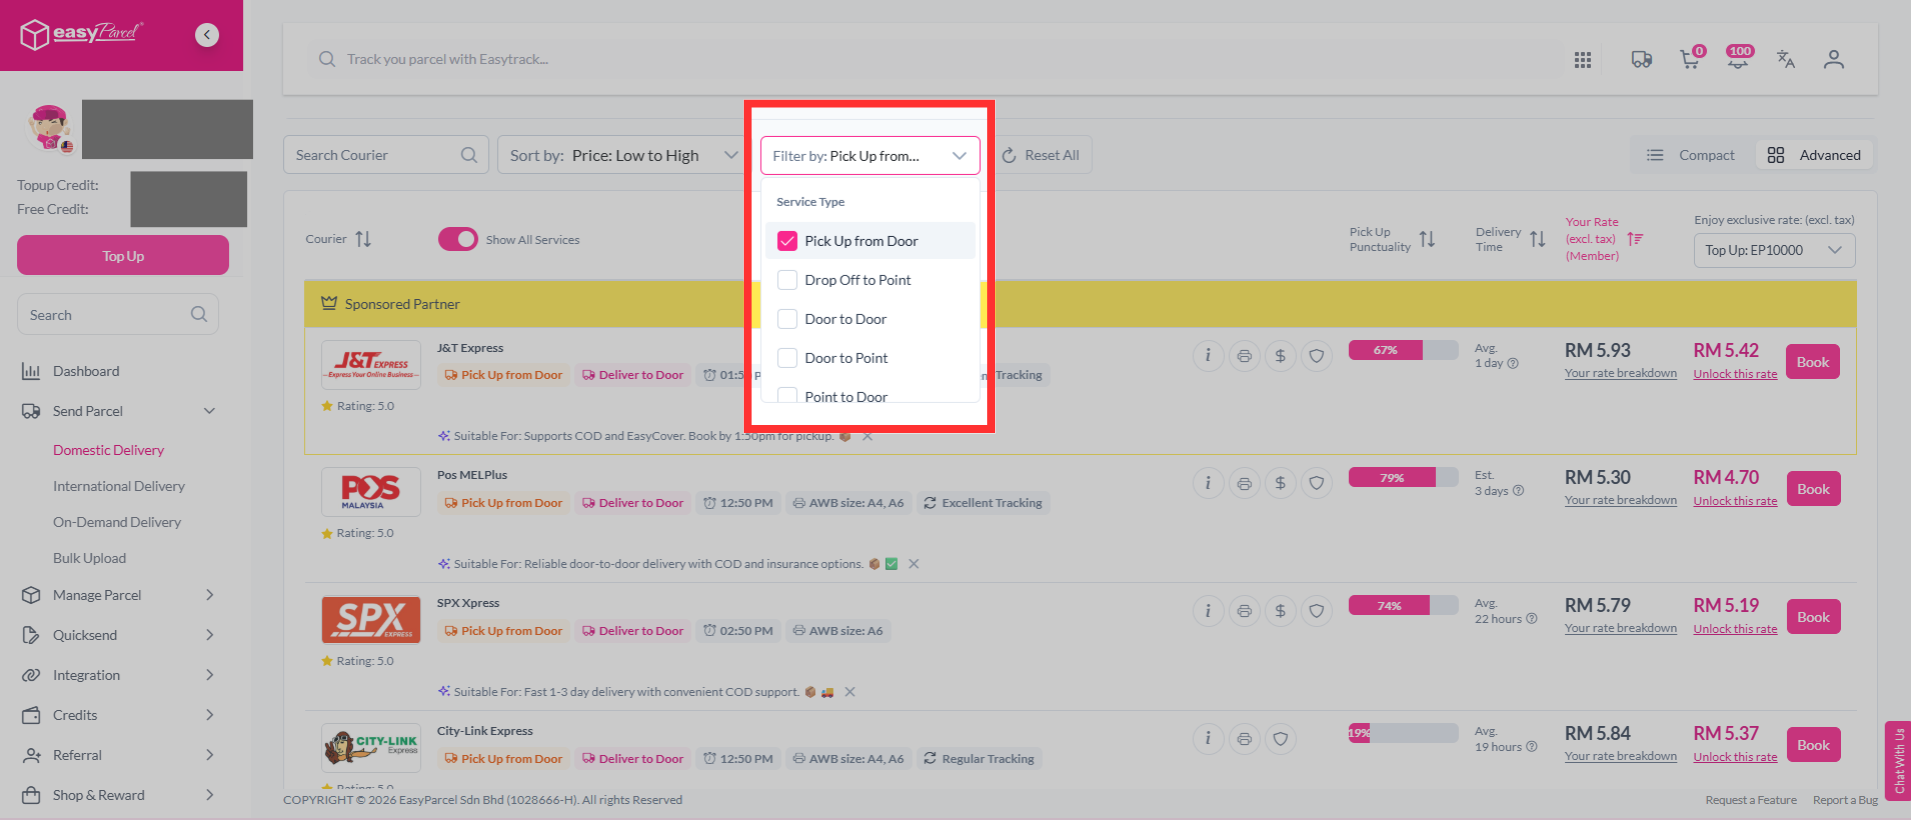The width and height of the screenshot is (1911, 820).
Task: Dismiss the Pos MELPlus suitability note
Action: pos(914,564)
